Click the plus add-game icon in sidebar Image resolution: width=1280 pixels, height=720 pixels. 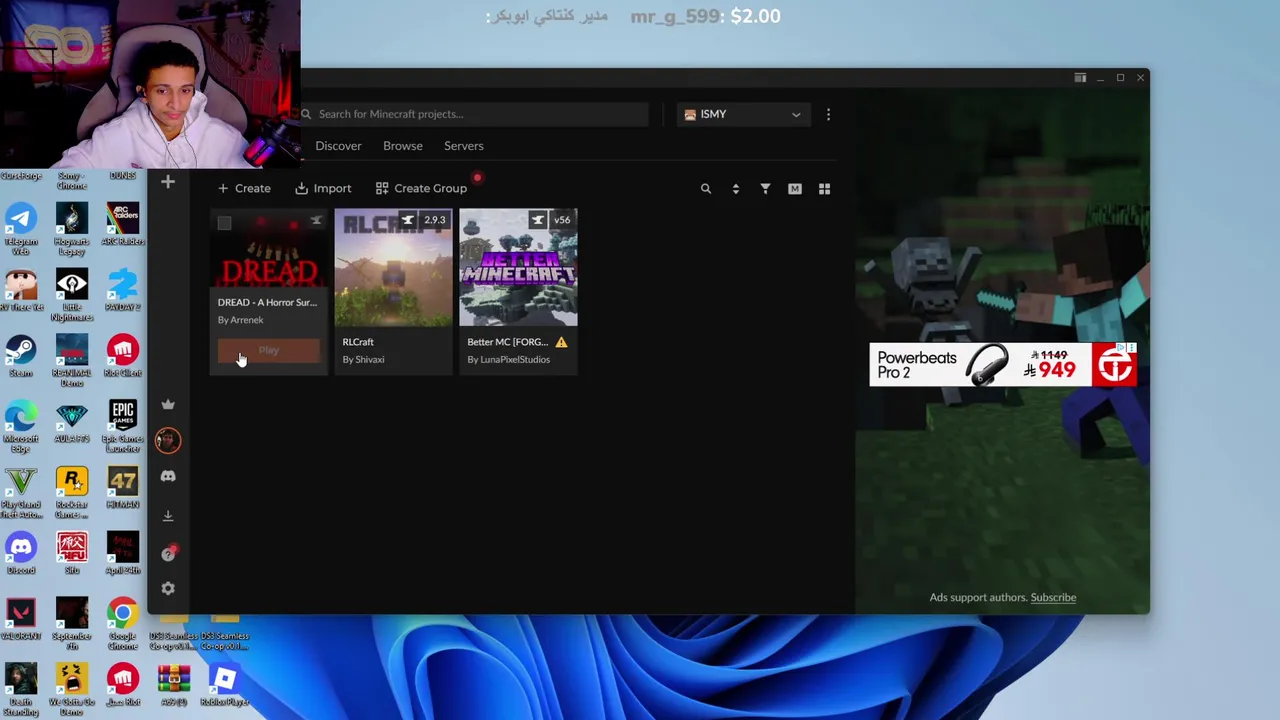(168, 182)
